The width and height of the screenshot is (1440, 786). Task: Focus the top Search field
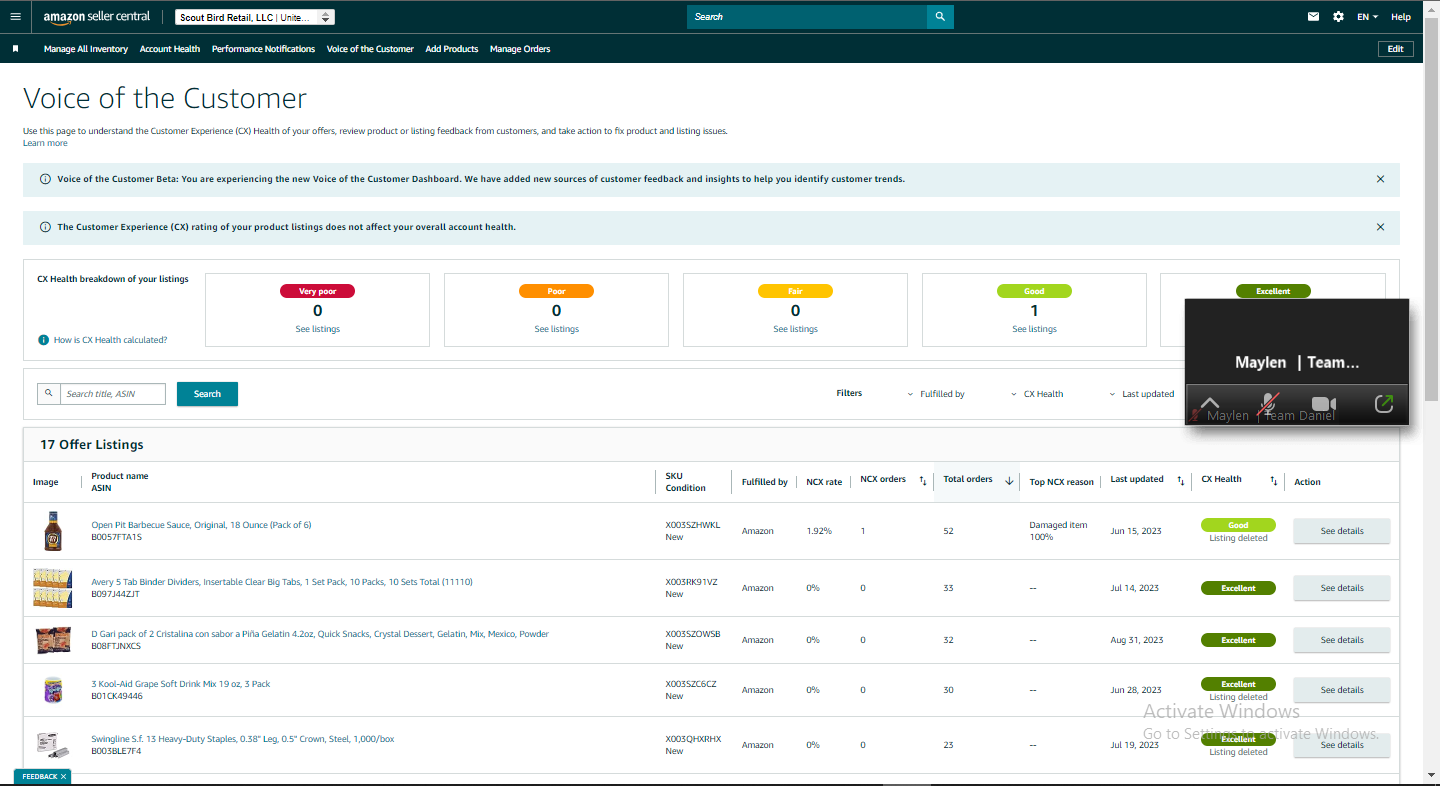[807, 17]
